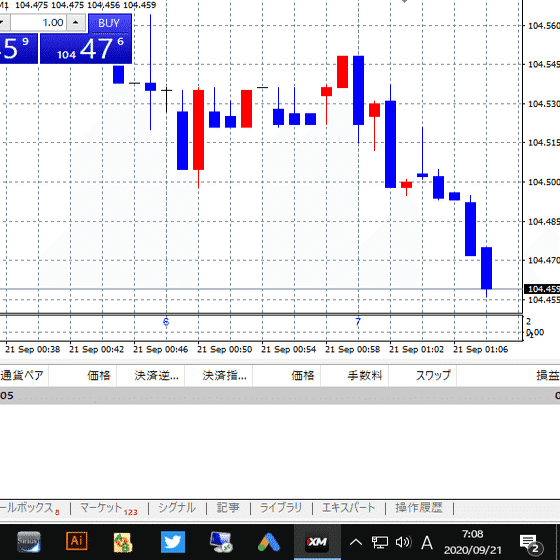Click the IME input mode A indicator

coord(427,543)
